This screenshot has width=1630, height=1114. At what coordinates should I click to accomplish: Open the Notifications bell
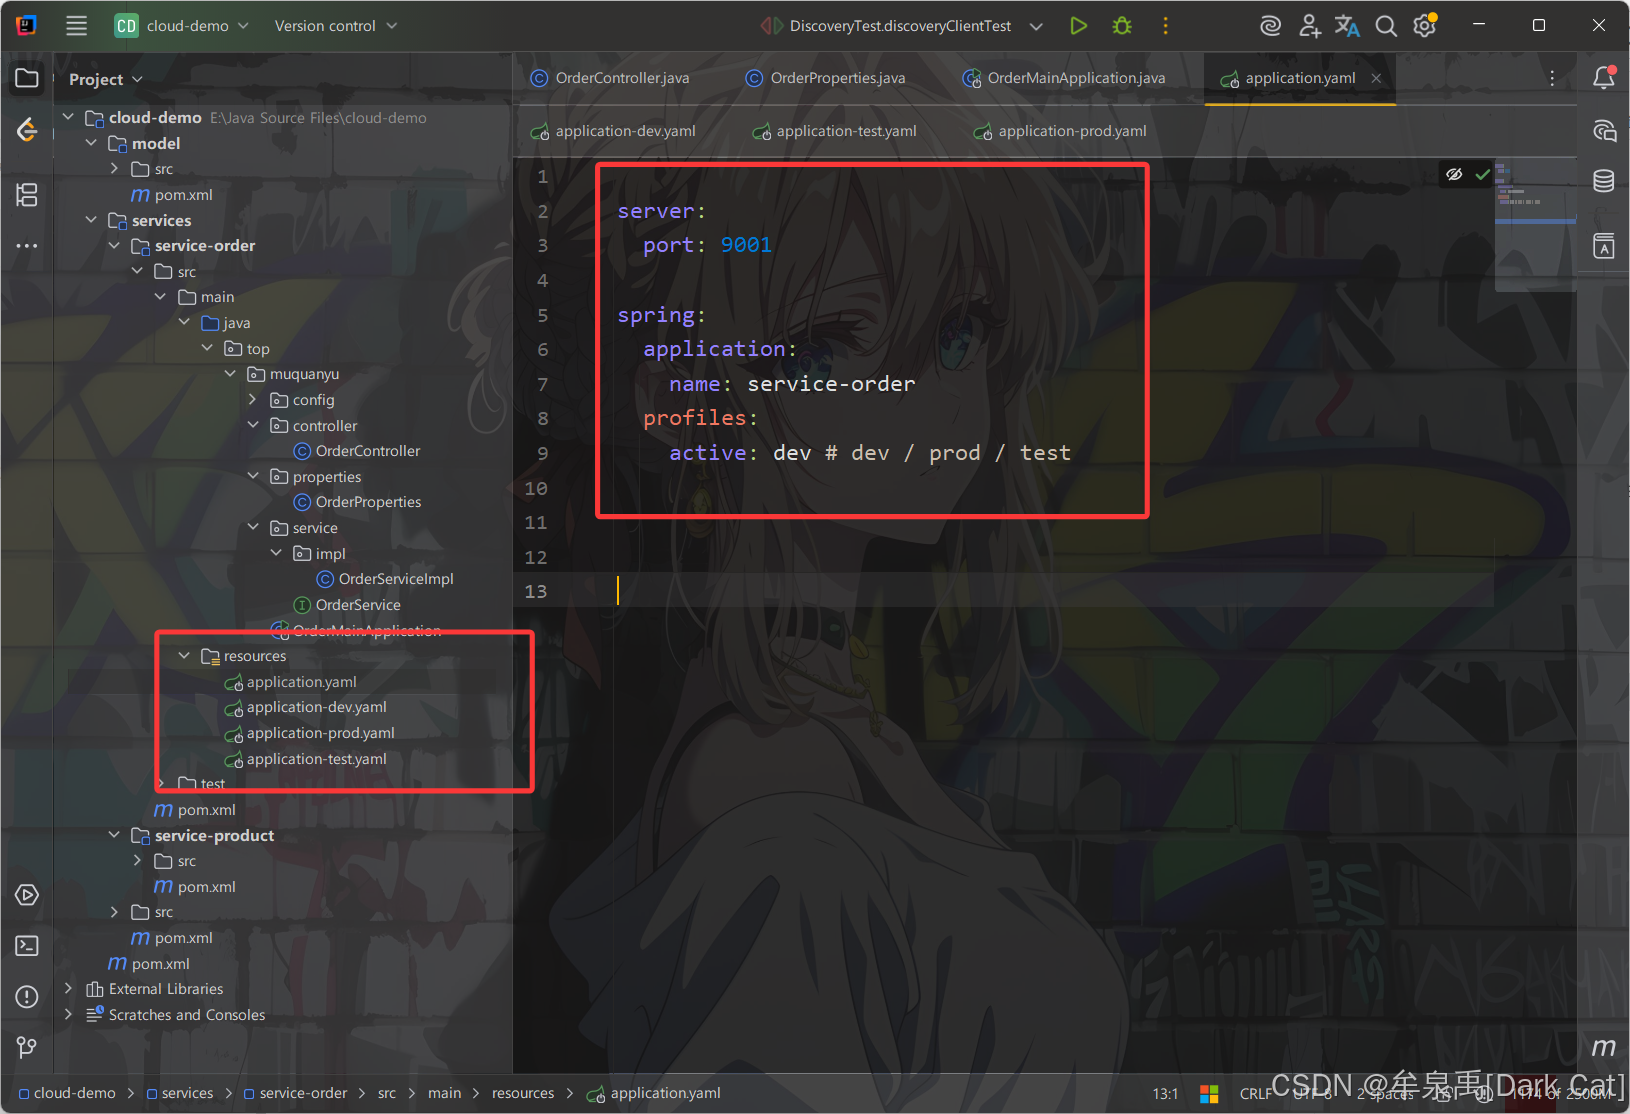tap(1604, 78)
